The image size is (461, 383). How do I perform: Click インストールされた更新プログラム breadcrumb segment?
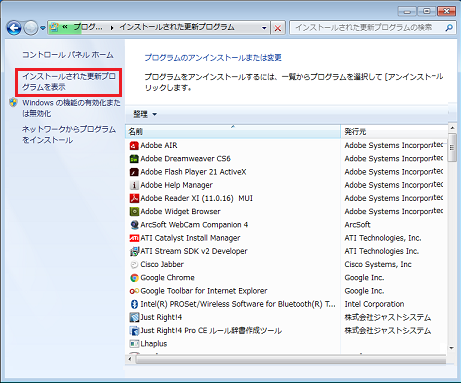click(x=177, y=27)
